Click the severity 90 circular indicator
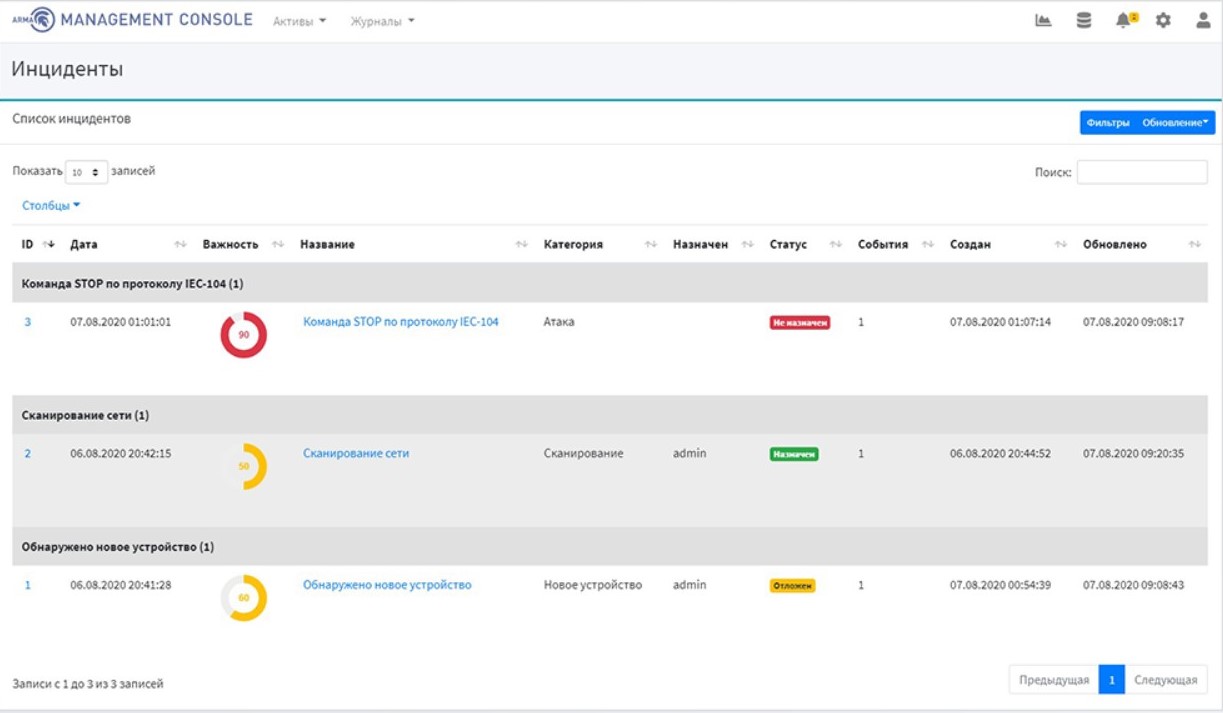The image size is (1223, 713). pyautogui.click(x=243, y=335)
